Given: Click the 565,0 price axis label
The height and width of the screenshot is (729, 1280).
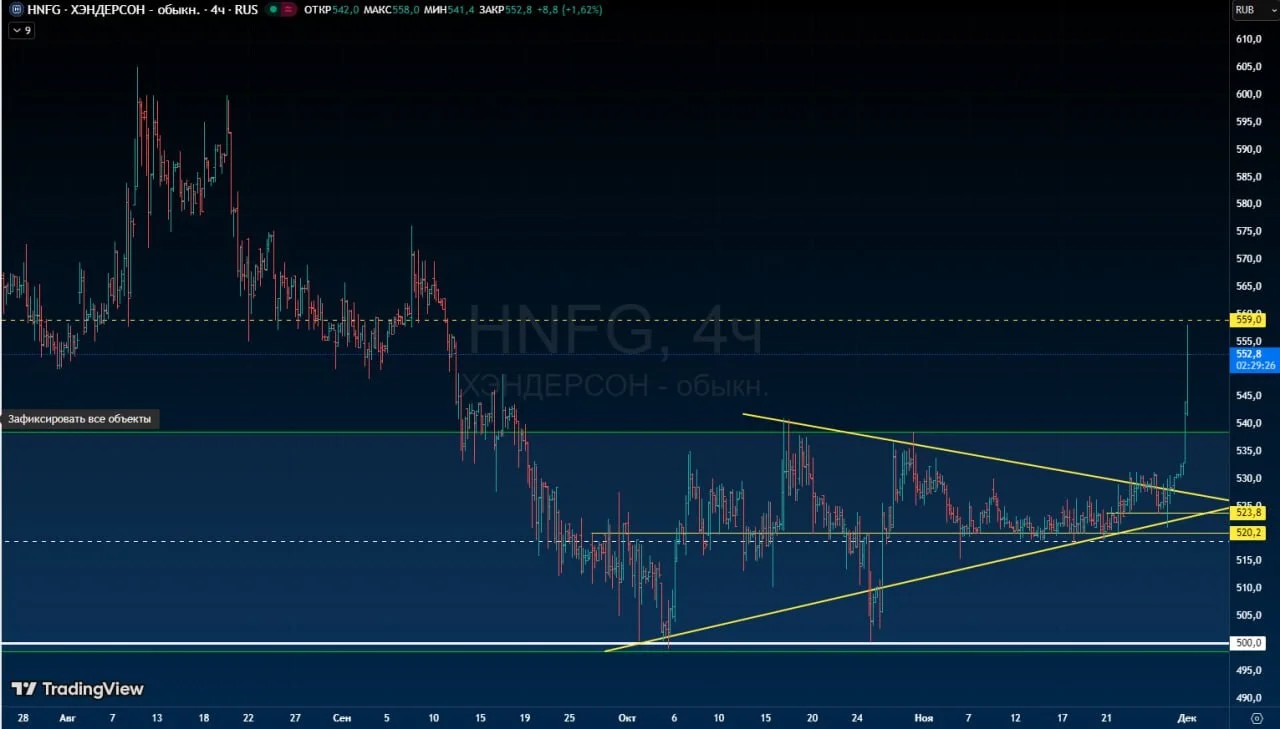Looking at the screenshot, I should pyautogui.click(x=1249, y=286).
